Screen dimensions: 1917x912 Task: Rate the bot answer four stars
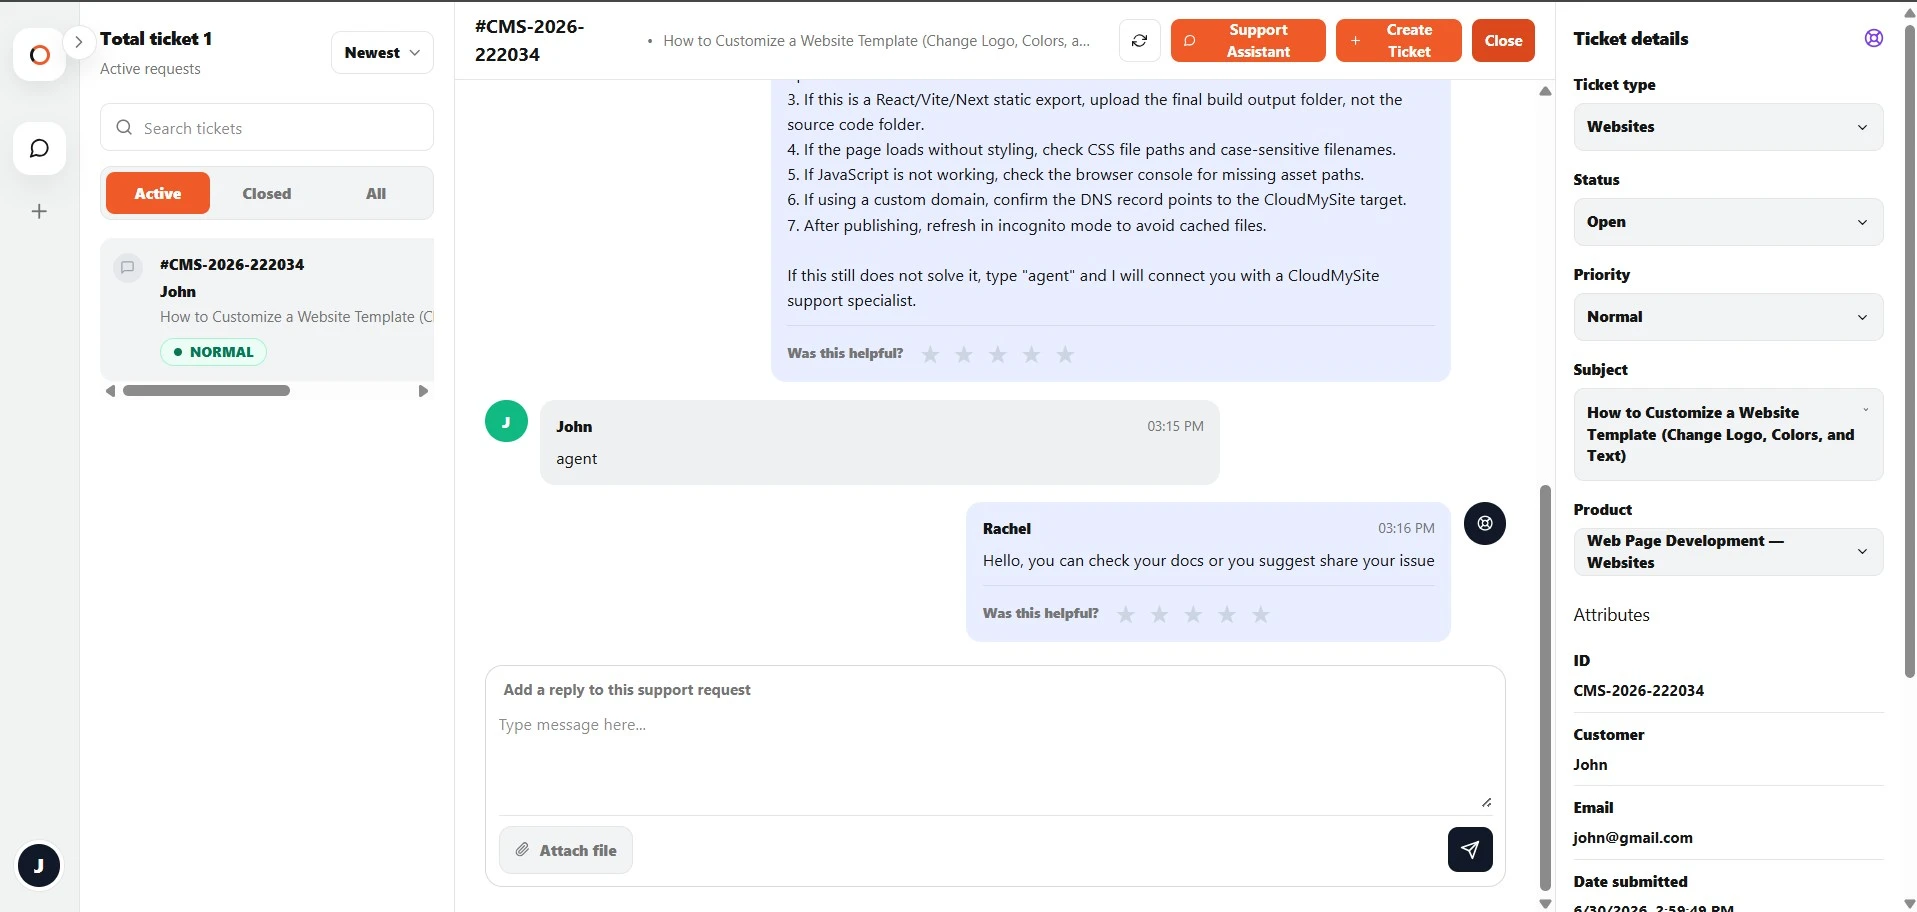pos(1032,354)
